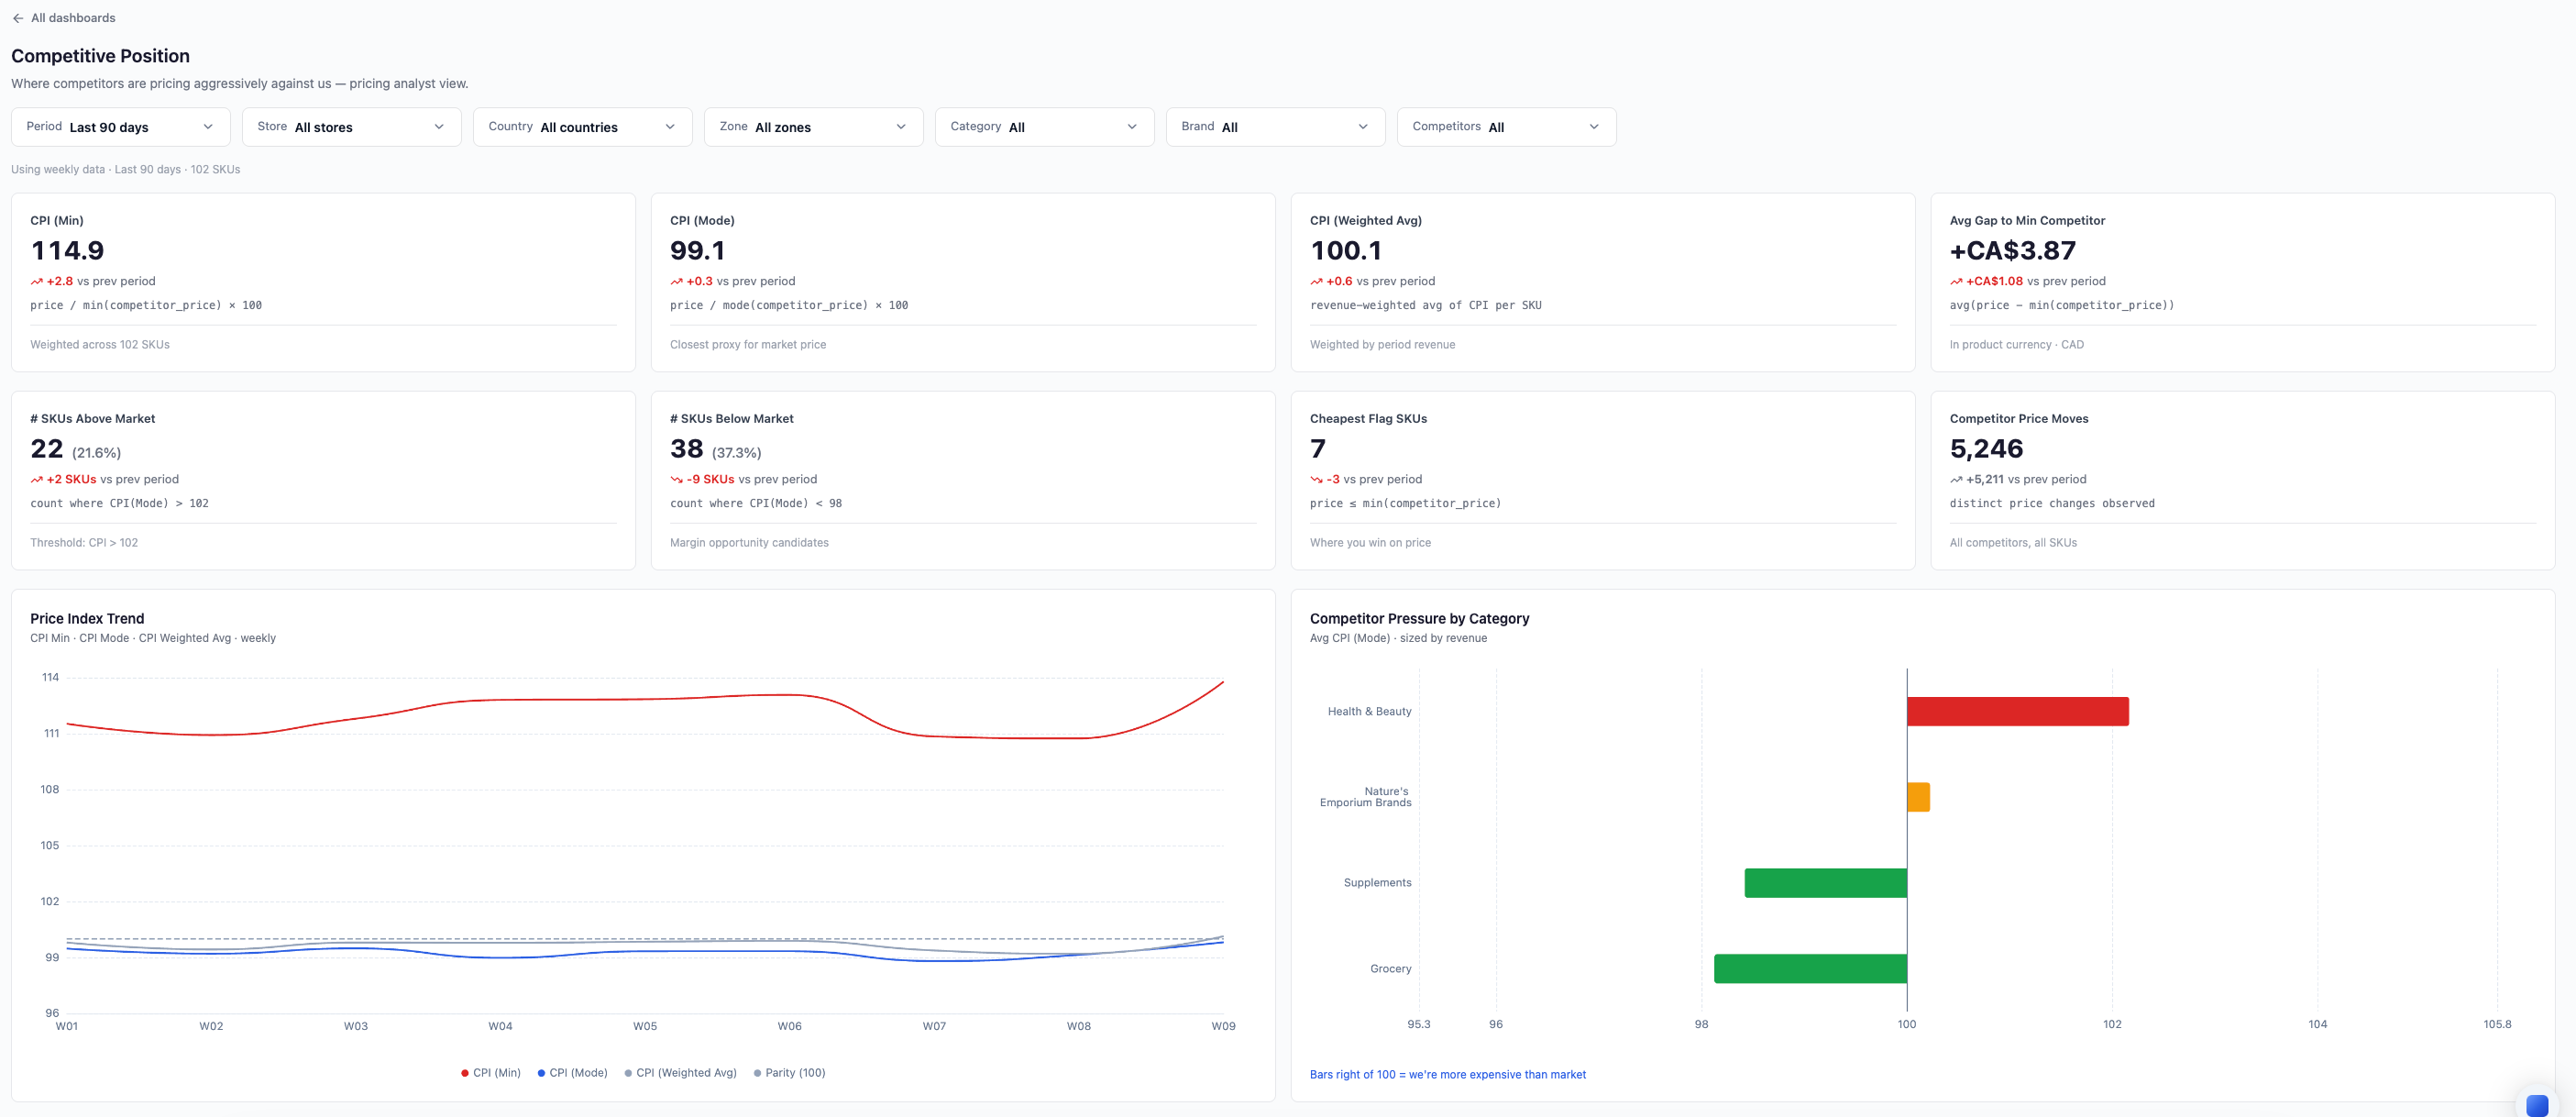2576x1117 pixels.
Task: Click the blue floating widget button
Action: coord(2537,1104)
